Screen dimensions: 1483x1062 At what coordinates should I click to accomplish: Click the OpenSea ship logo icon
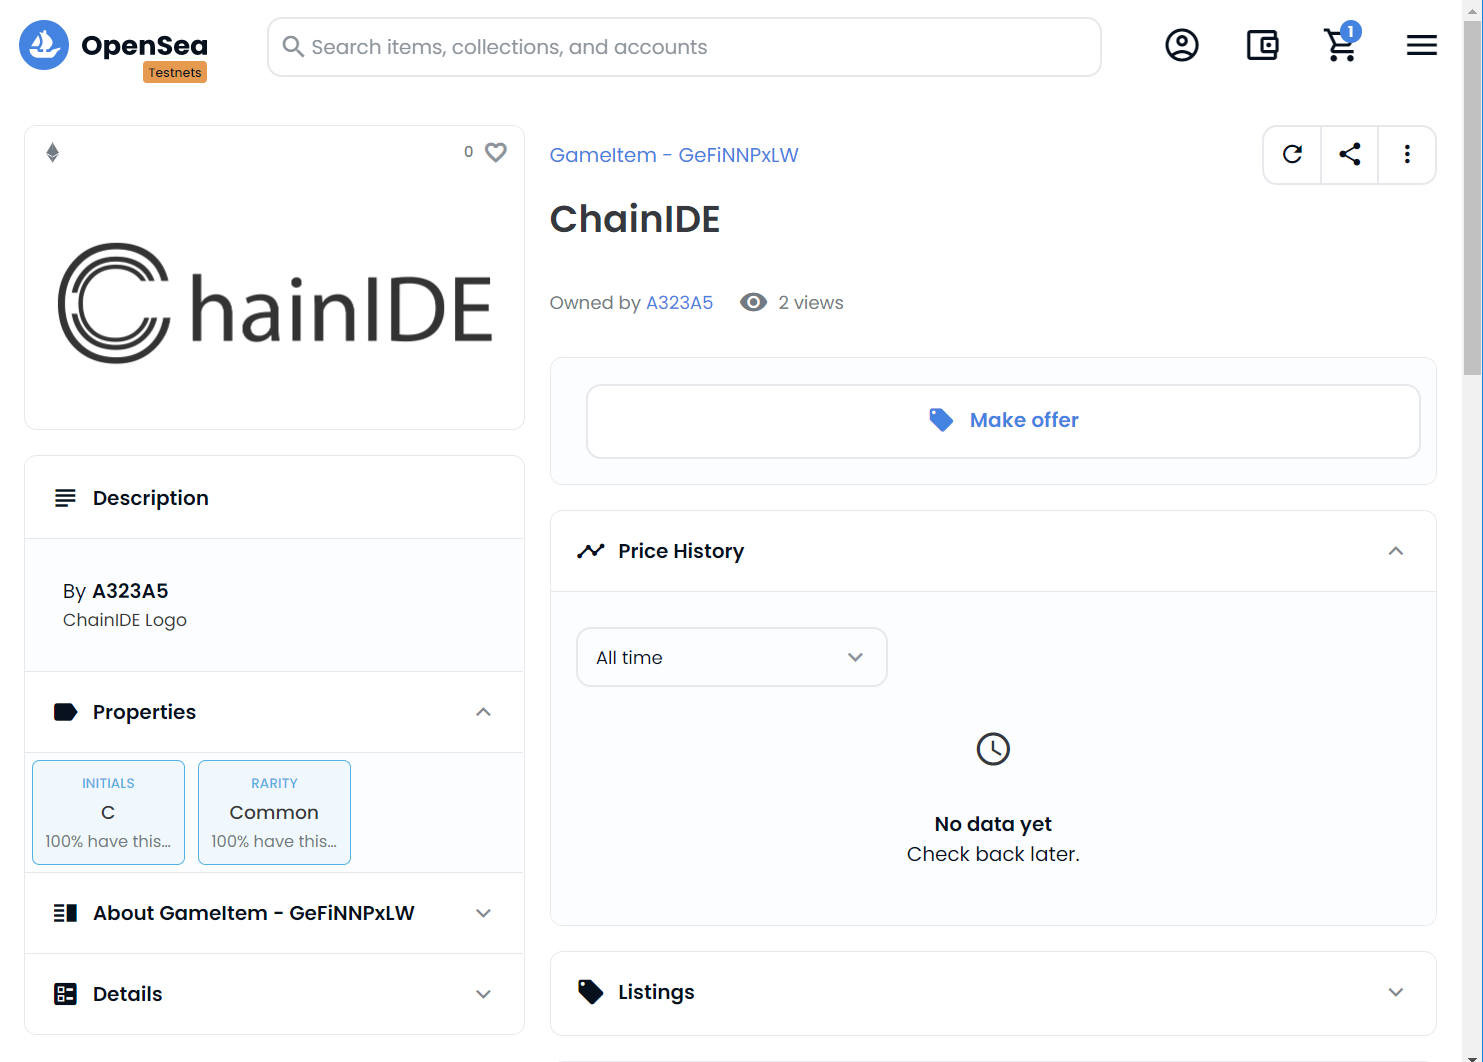tap(44, 45)
